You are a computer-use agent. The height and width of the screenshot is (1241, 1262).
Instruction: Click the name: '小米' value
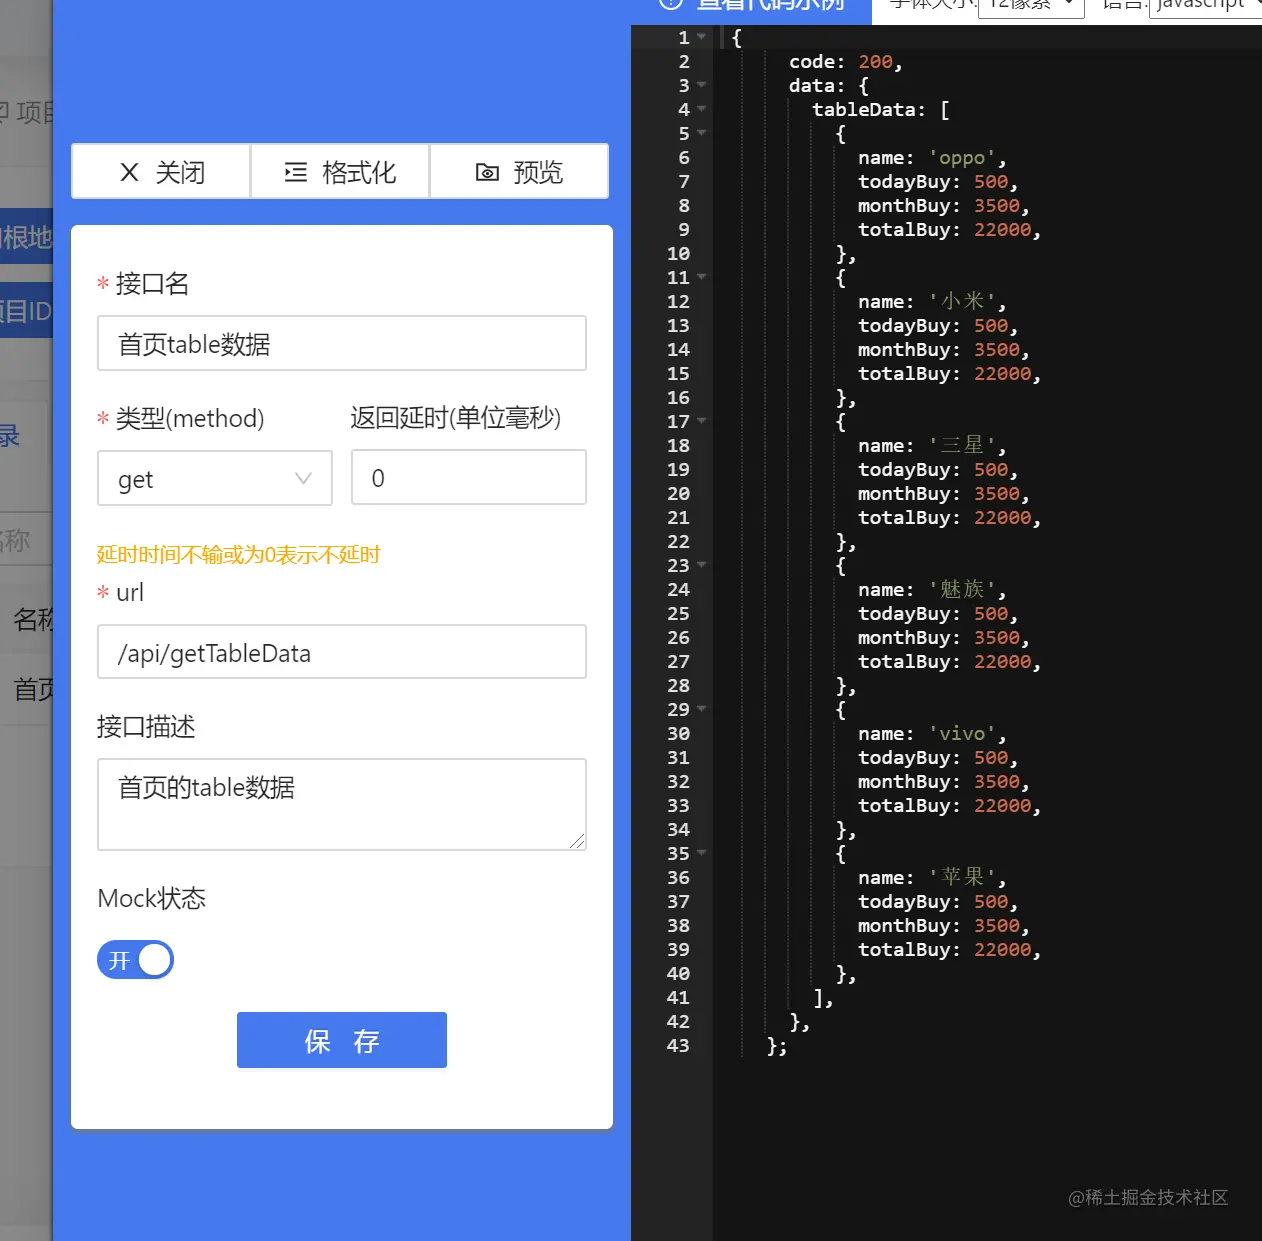(962, 302)
